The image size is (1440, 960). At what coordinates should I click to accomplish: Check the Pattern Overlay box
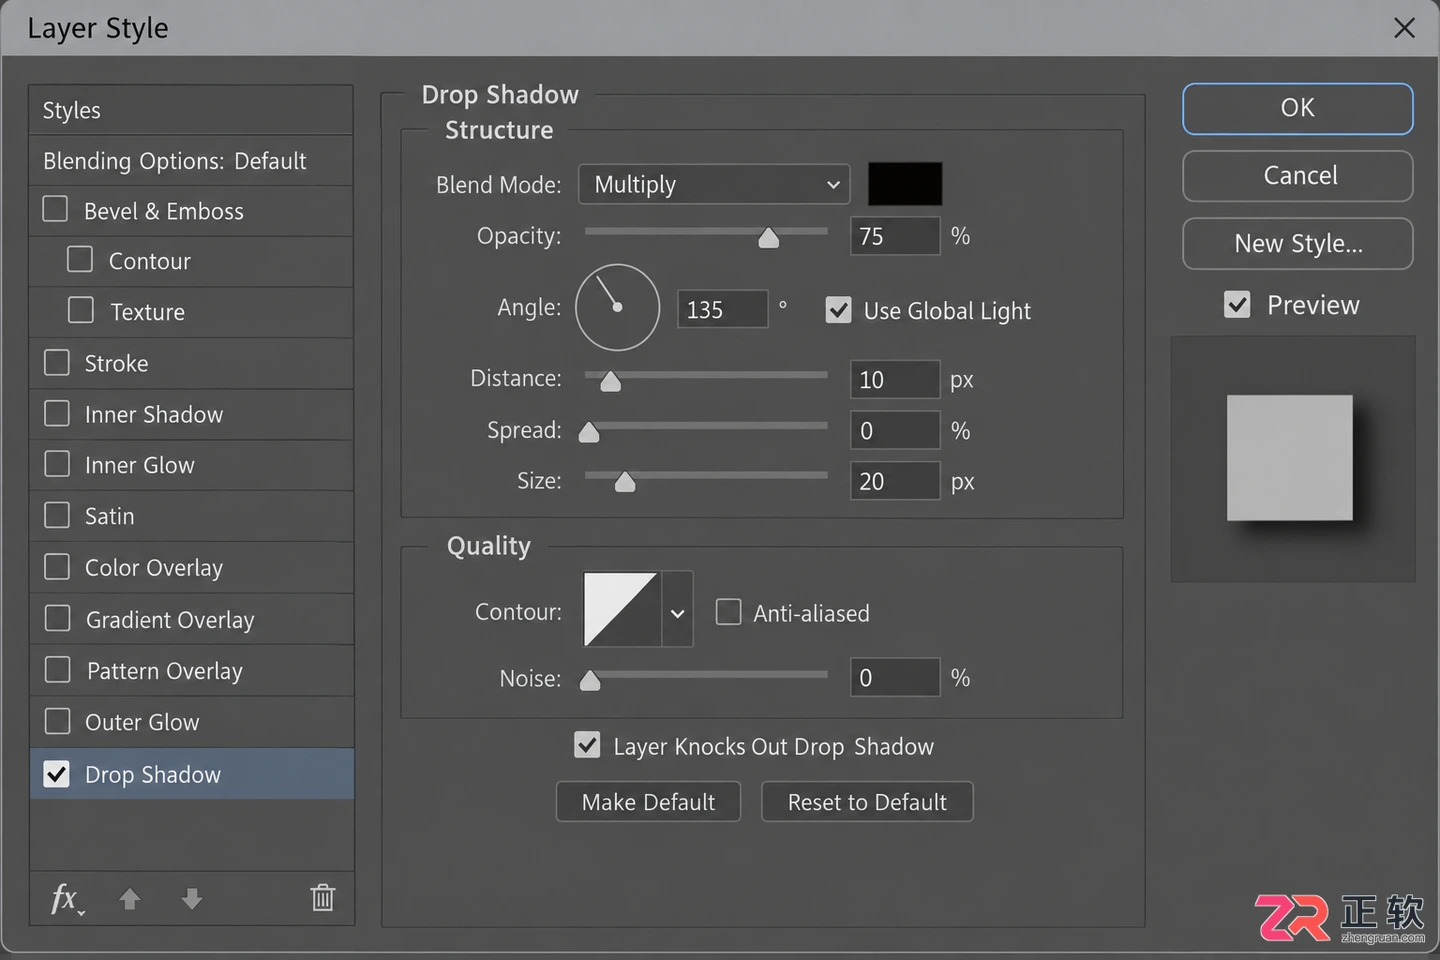click(57, 669)
